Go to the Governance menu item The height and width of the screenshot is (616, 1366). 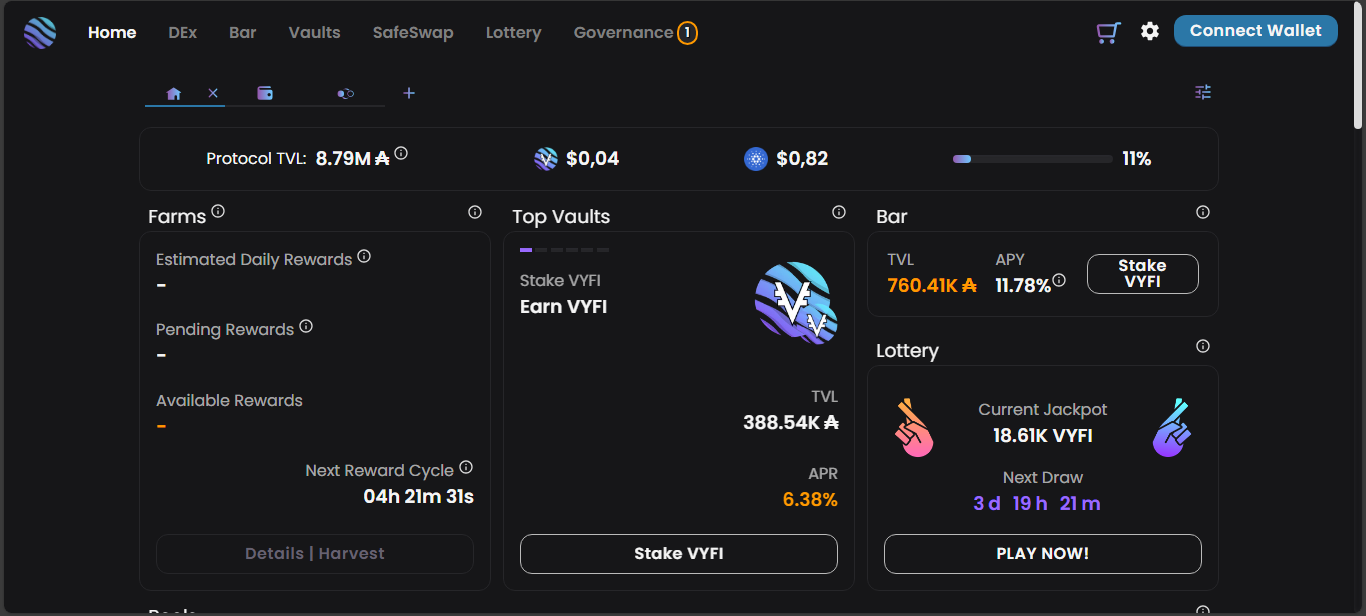point(623,33)
